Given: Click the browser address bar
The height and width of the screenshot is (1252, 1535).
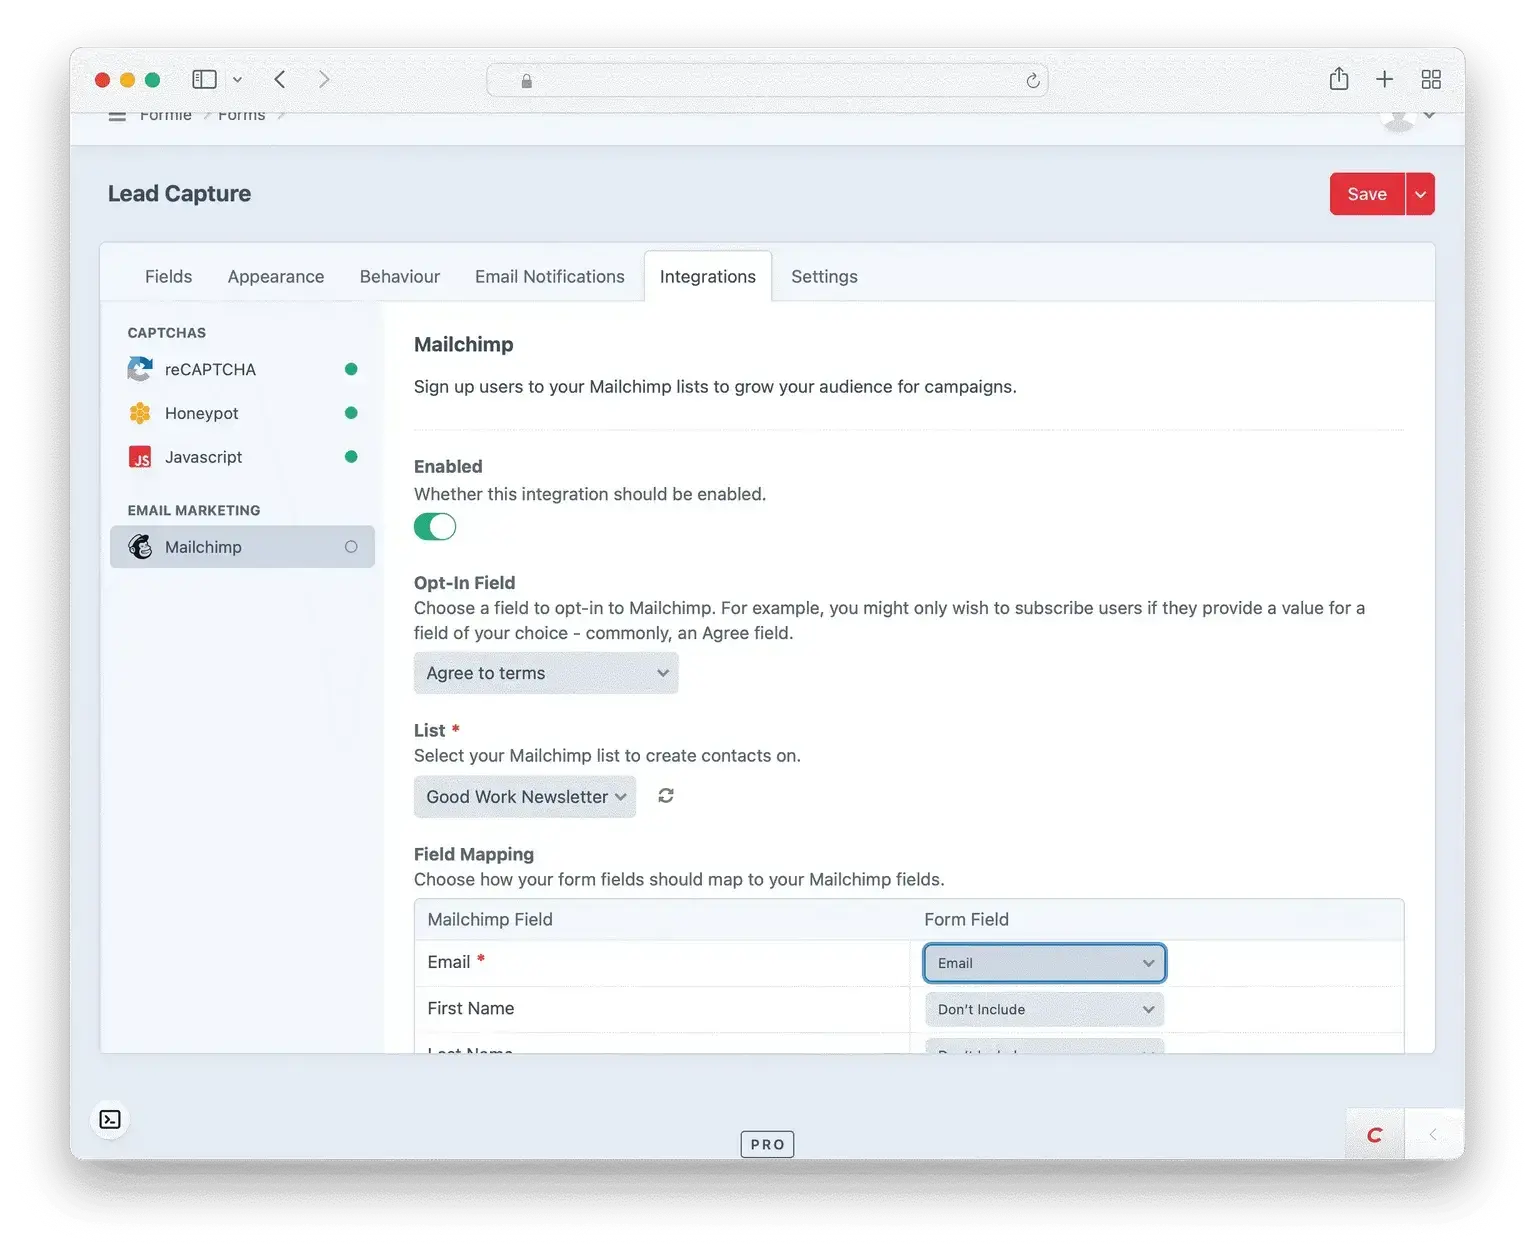Looking at the screenshot, I should pyautogui.click(x=766, y=80).
